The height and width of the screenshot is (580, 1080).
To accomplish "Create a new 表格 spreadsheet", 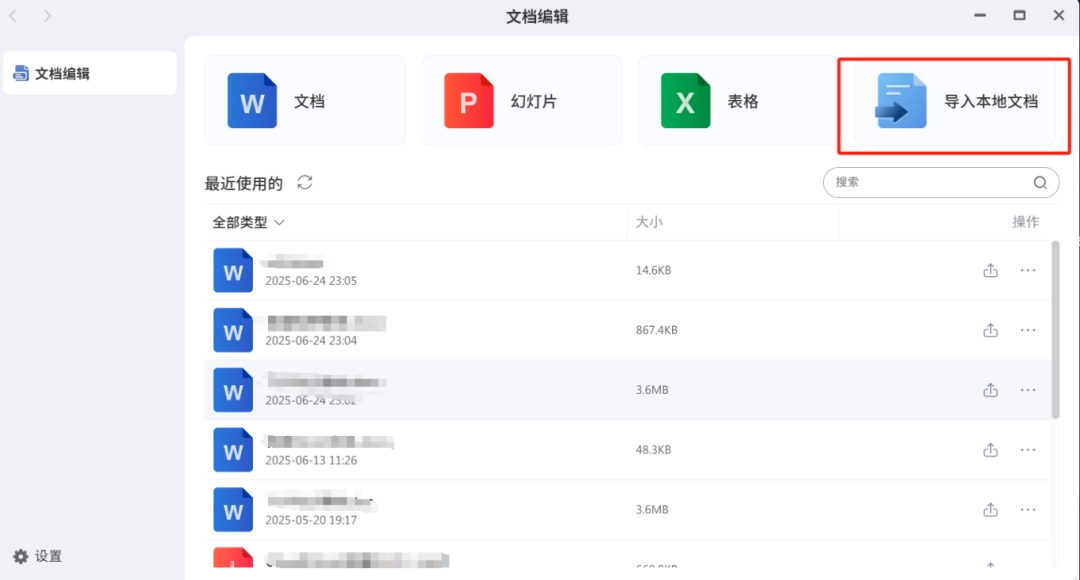I will click(x=738, y=101).
